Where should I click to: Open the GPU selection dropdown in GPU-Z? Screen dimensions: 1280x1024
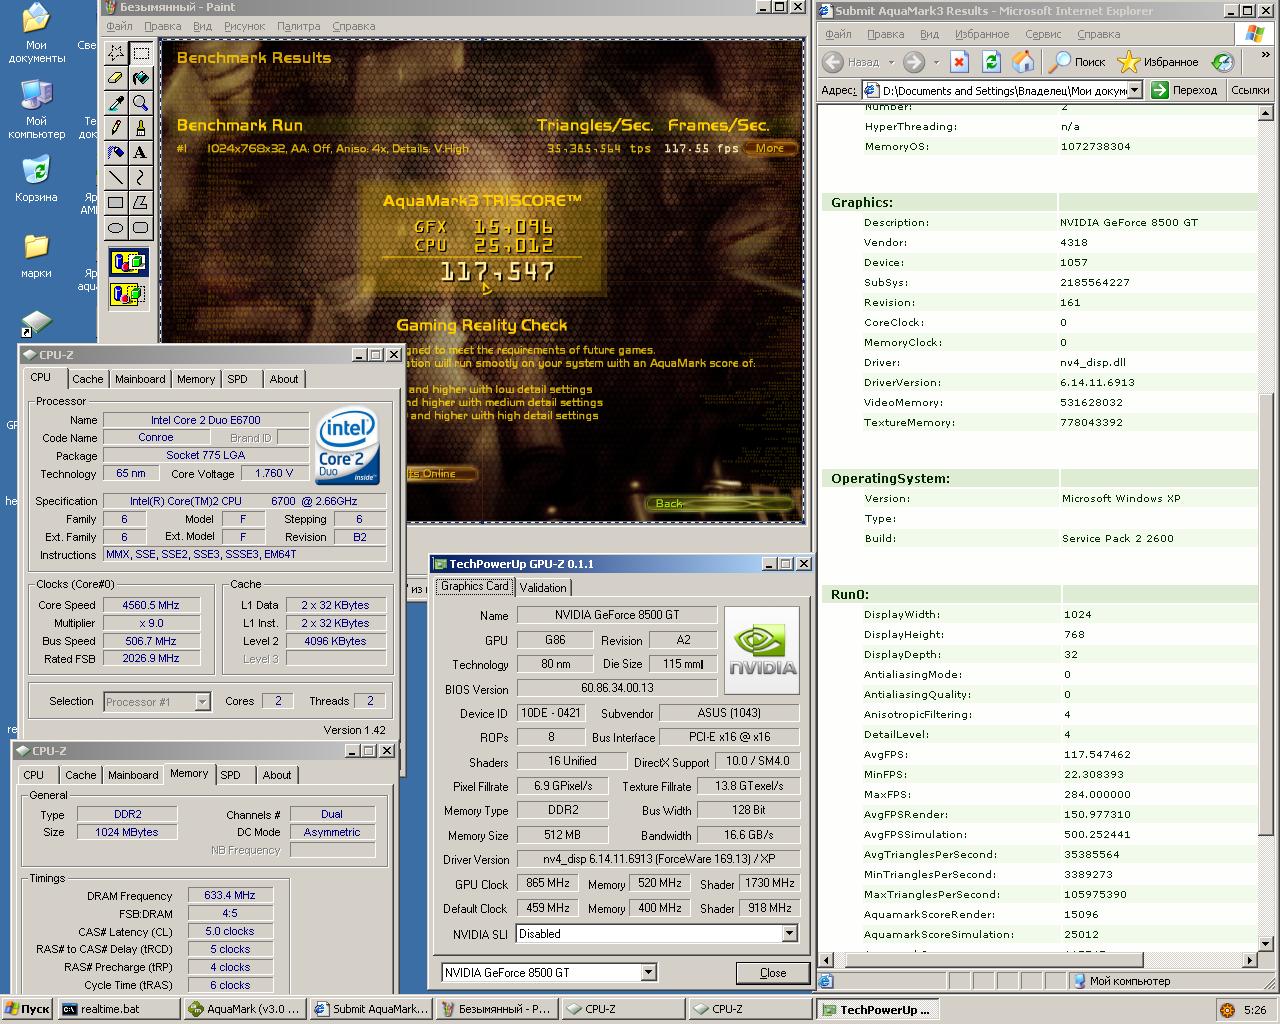(648, 972)
